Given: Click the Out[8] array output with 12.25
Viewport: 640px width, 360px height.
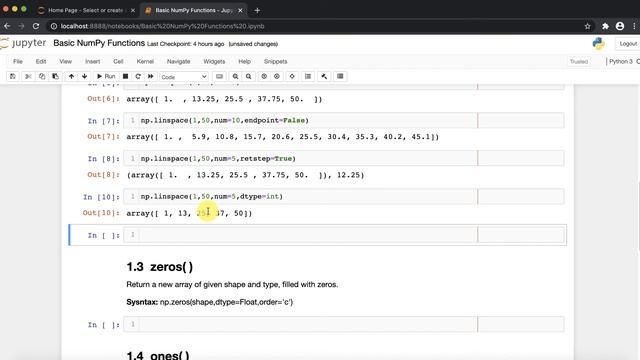Looking at the screenshot, I should (245, 175).
